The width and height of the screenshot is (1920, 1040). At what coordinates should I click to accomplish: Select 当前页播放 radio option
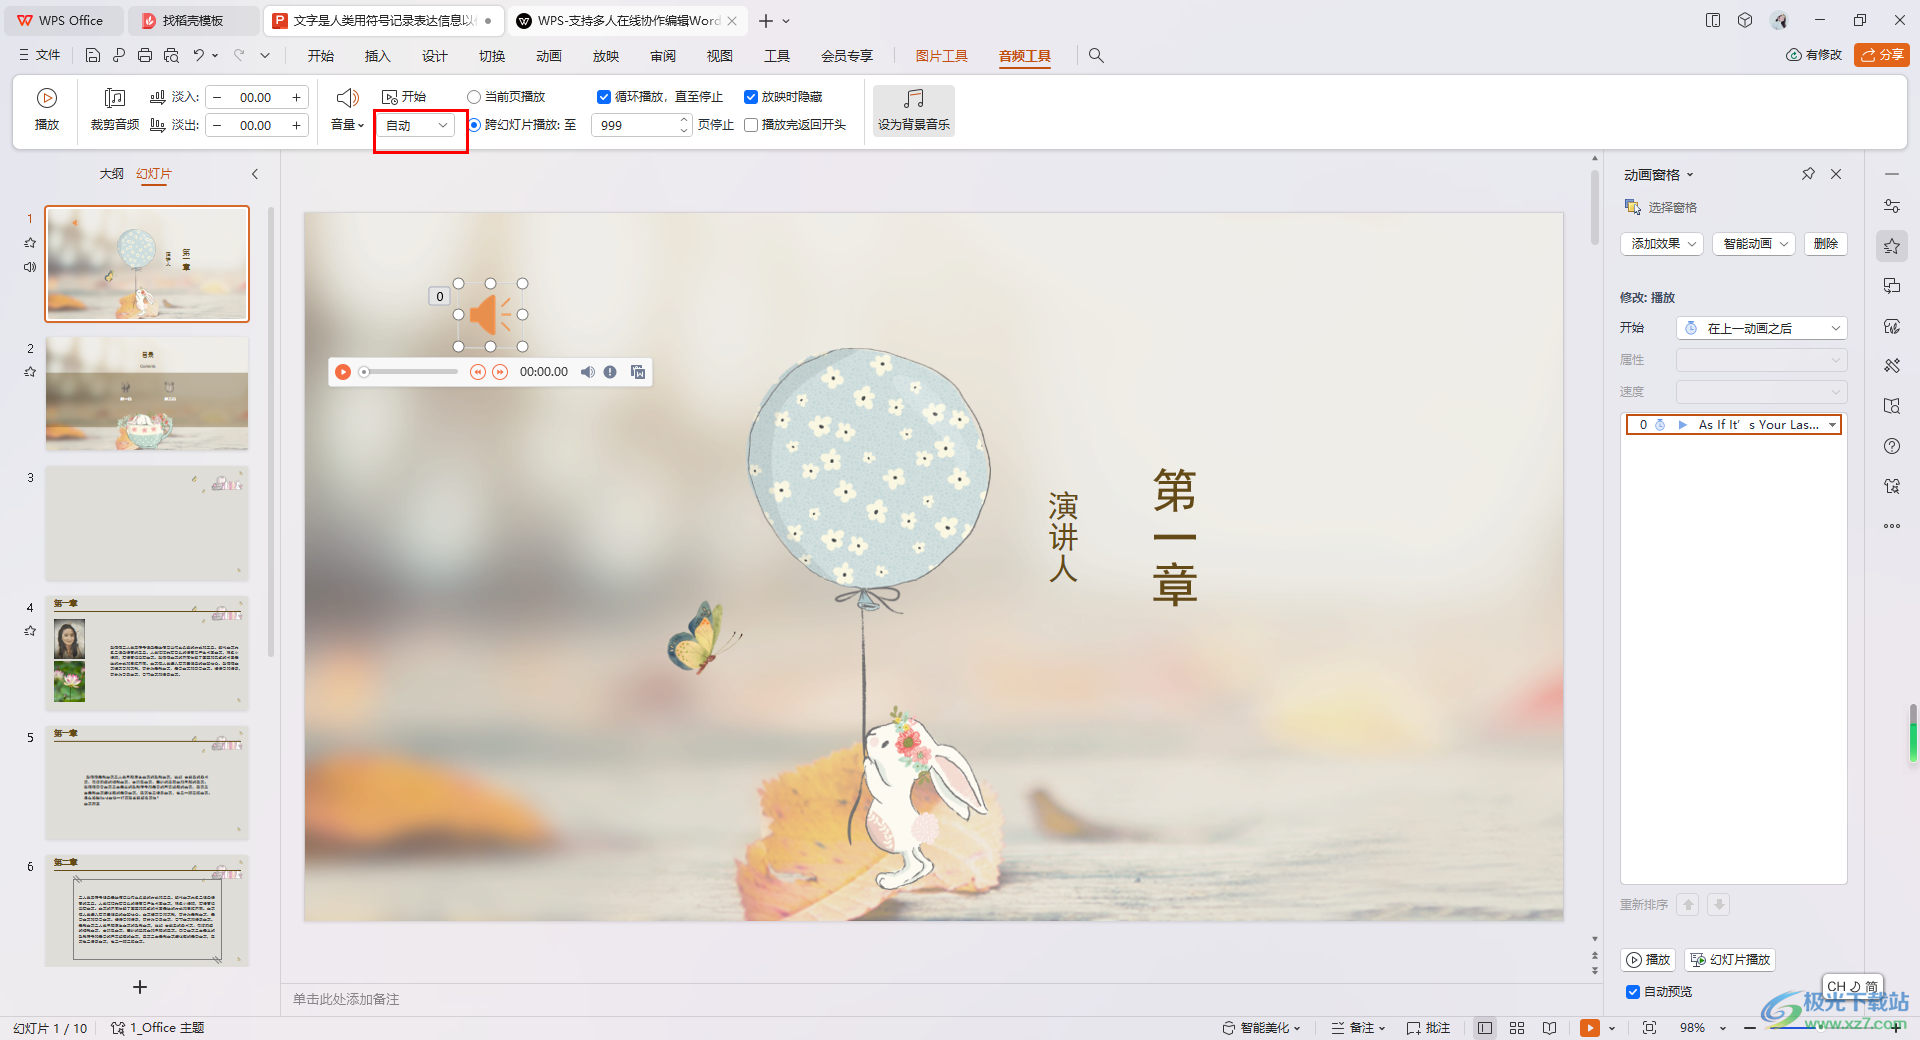474,97
